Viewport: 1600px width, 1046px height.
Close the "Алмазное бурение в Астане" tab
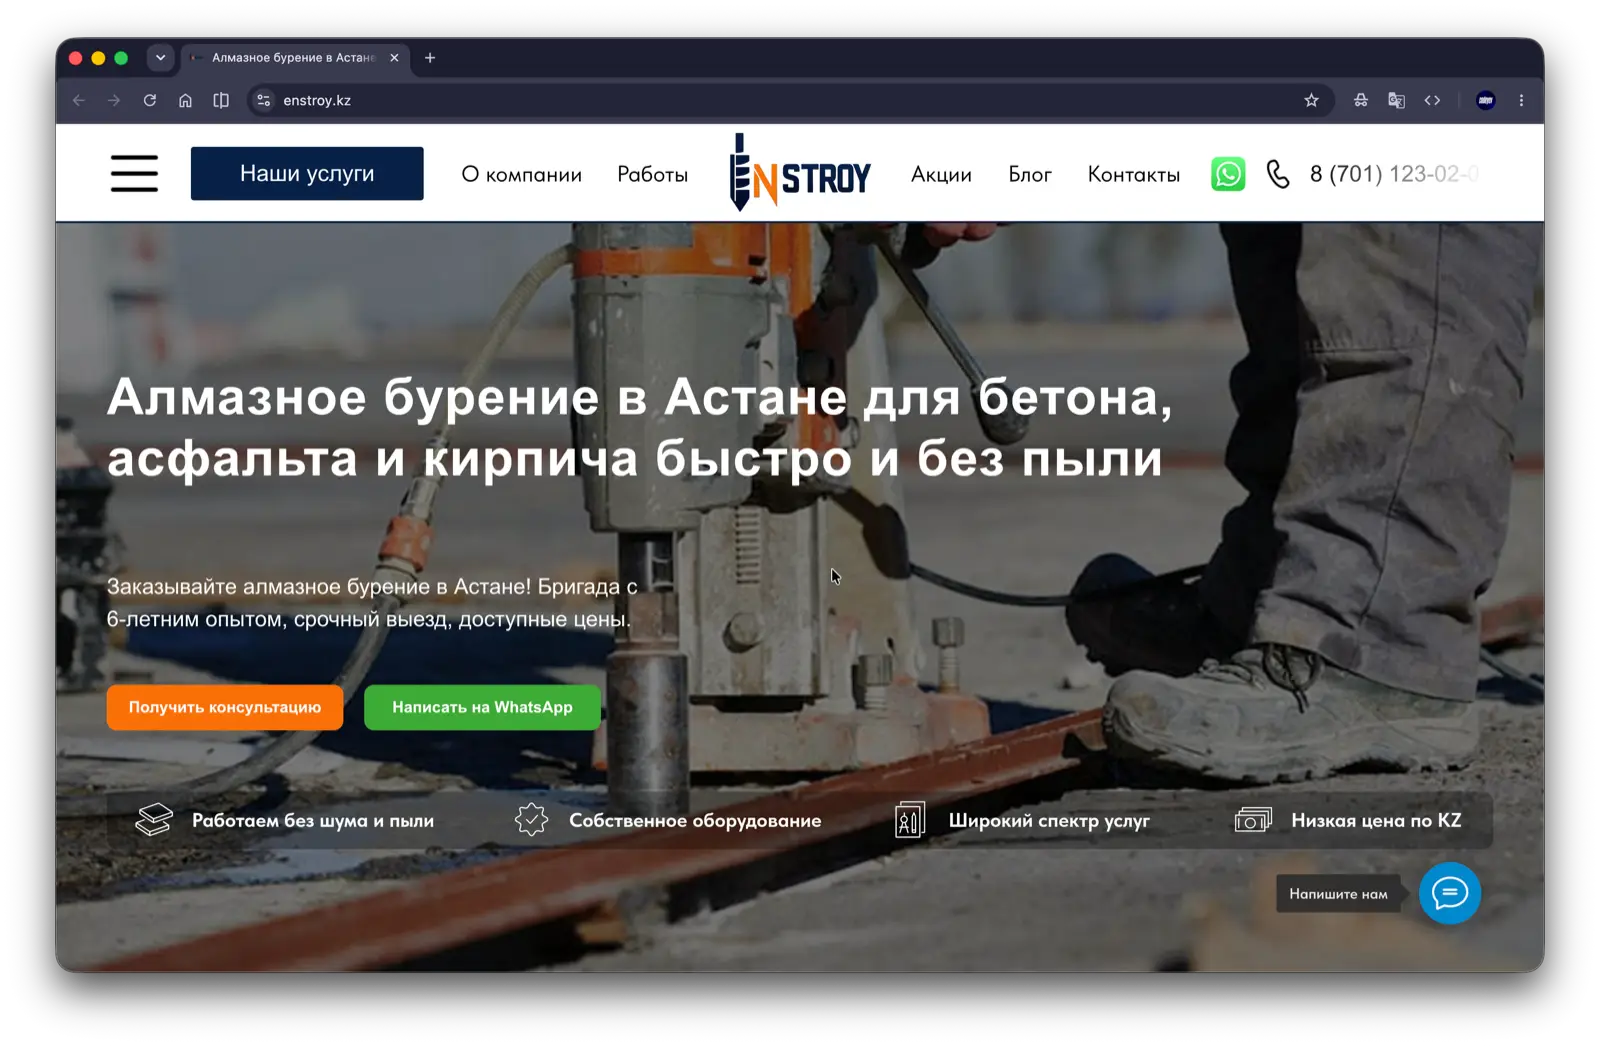394,58
